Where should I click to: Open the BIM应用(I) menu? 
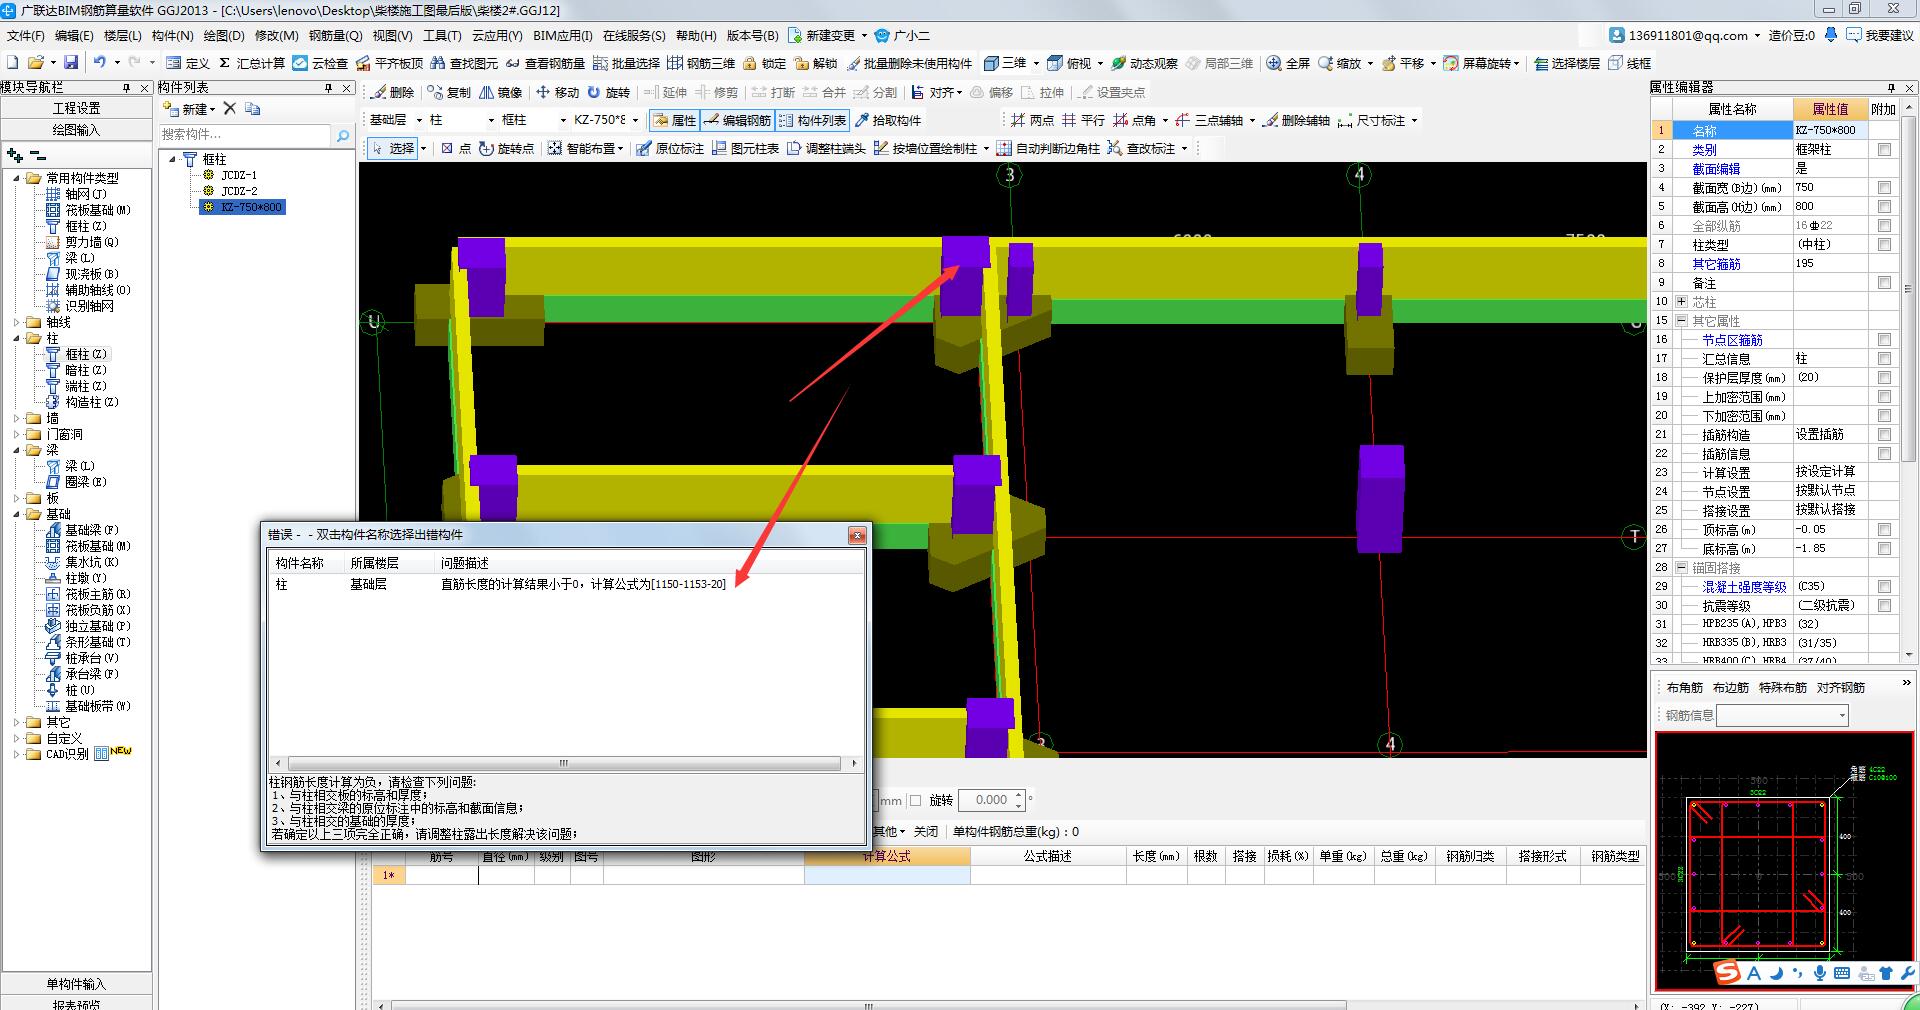(x=563, y=35)
